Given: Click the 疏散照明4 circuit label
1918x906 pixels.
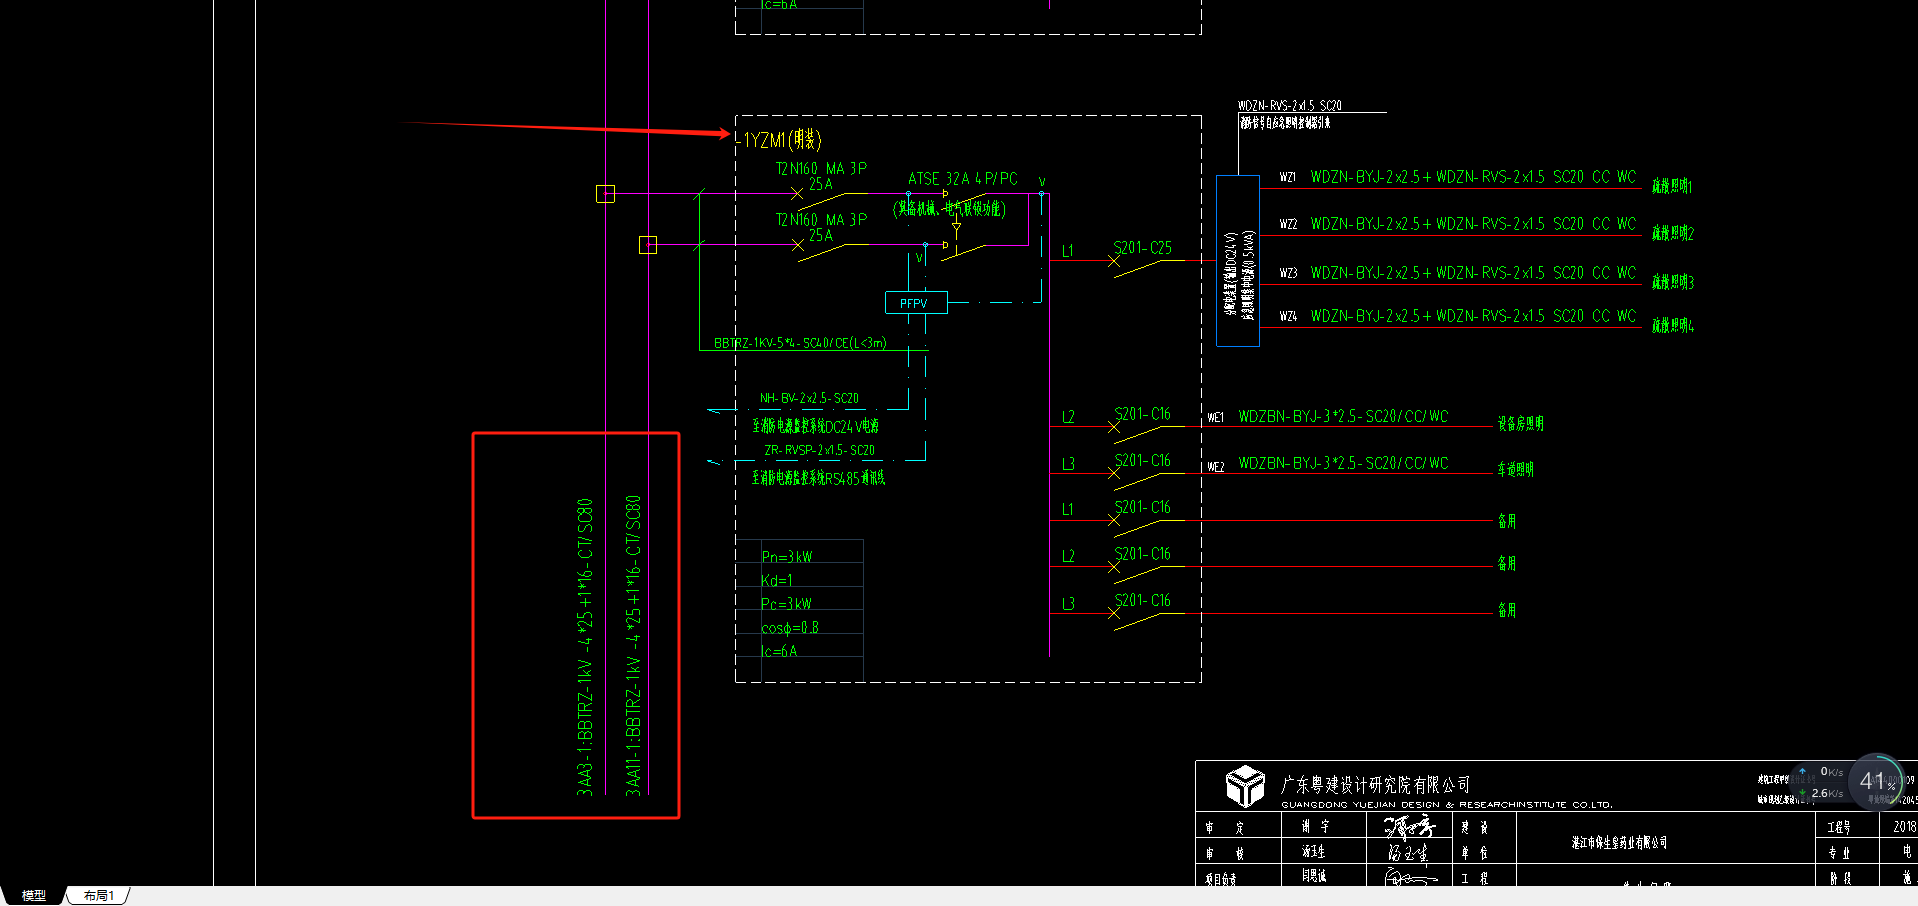Looking at the screenshot, I should [1672, 325].
